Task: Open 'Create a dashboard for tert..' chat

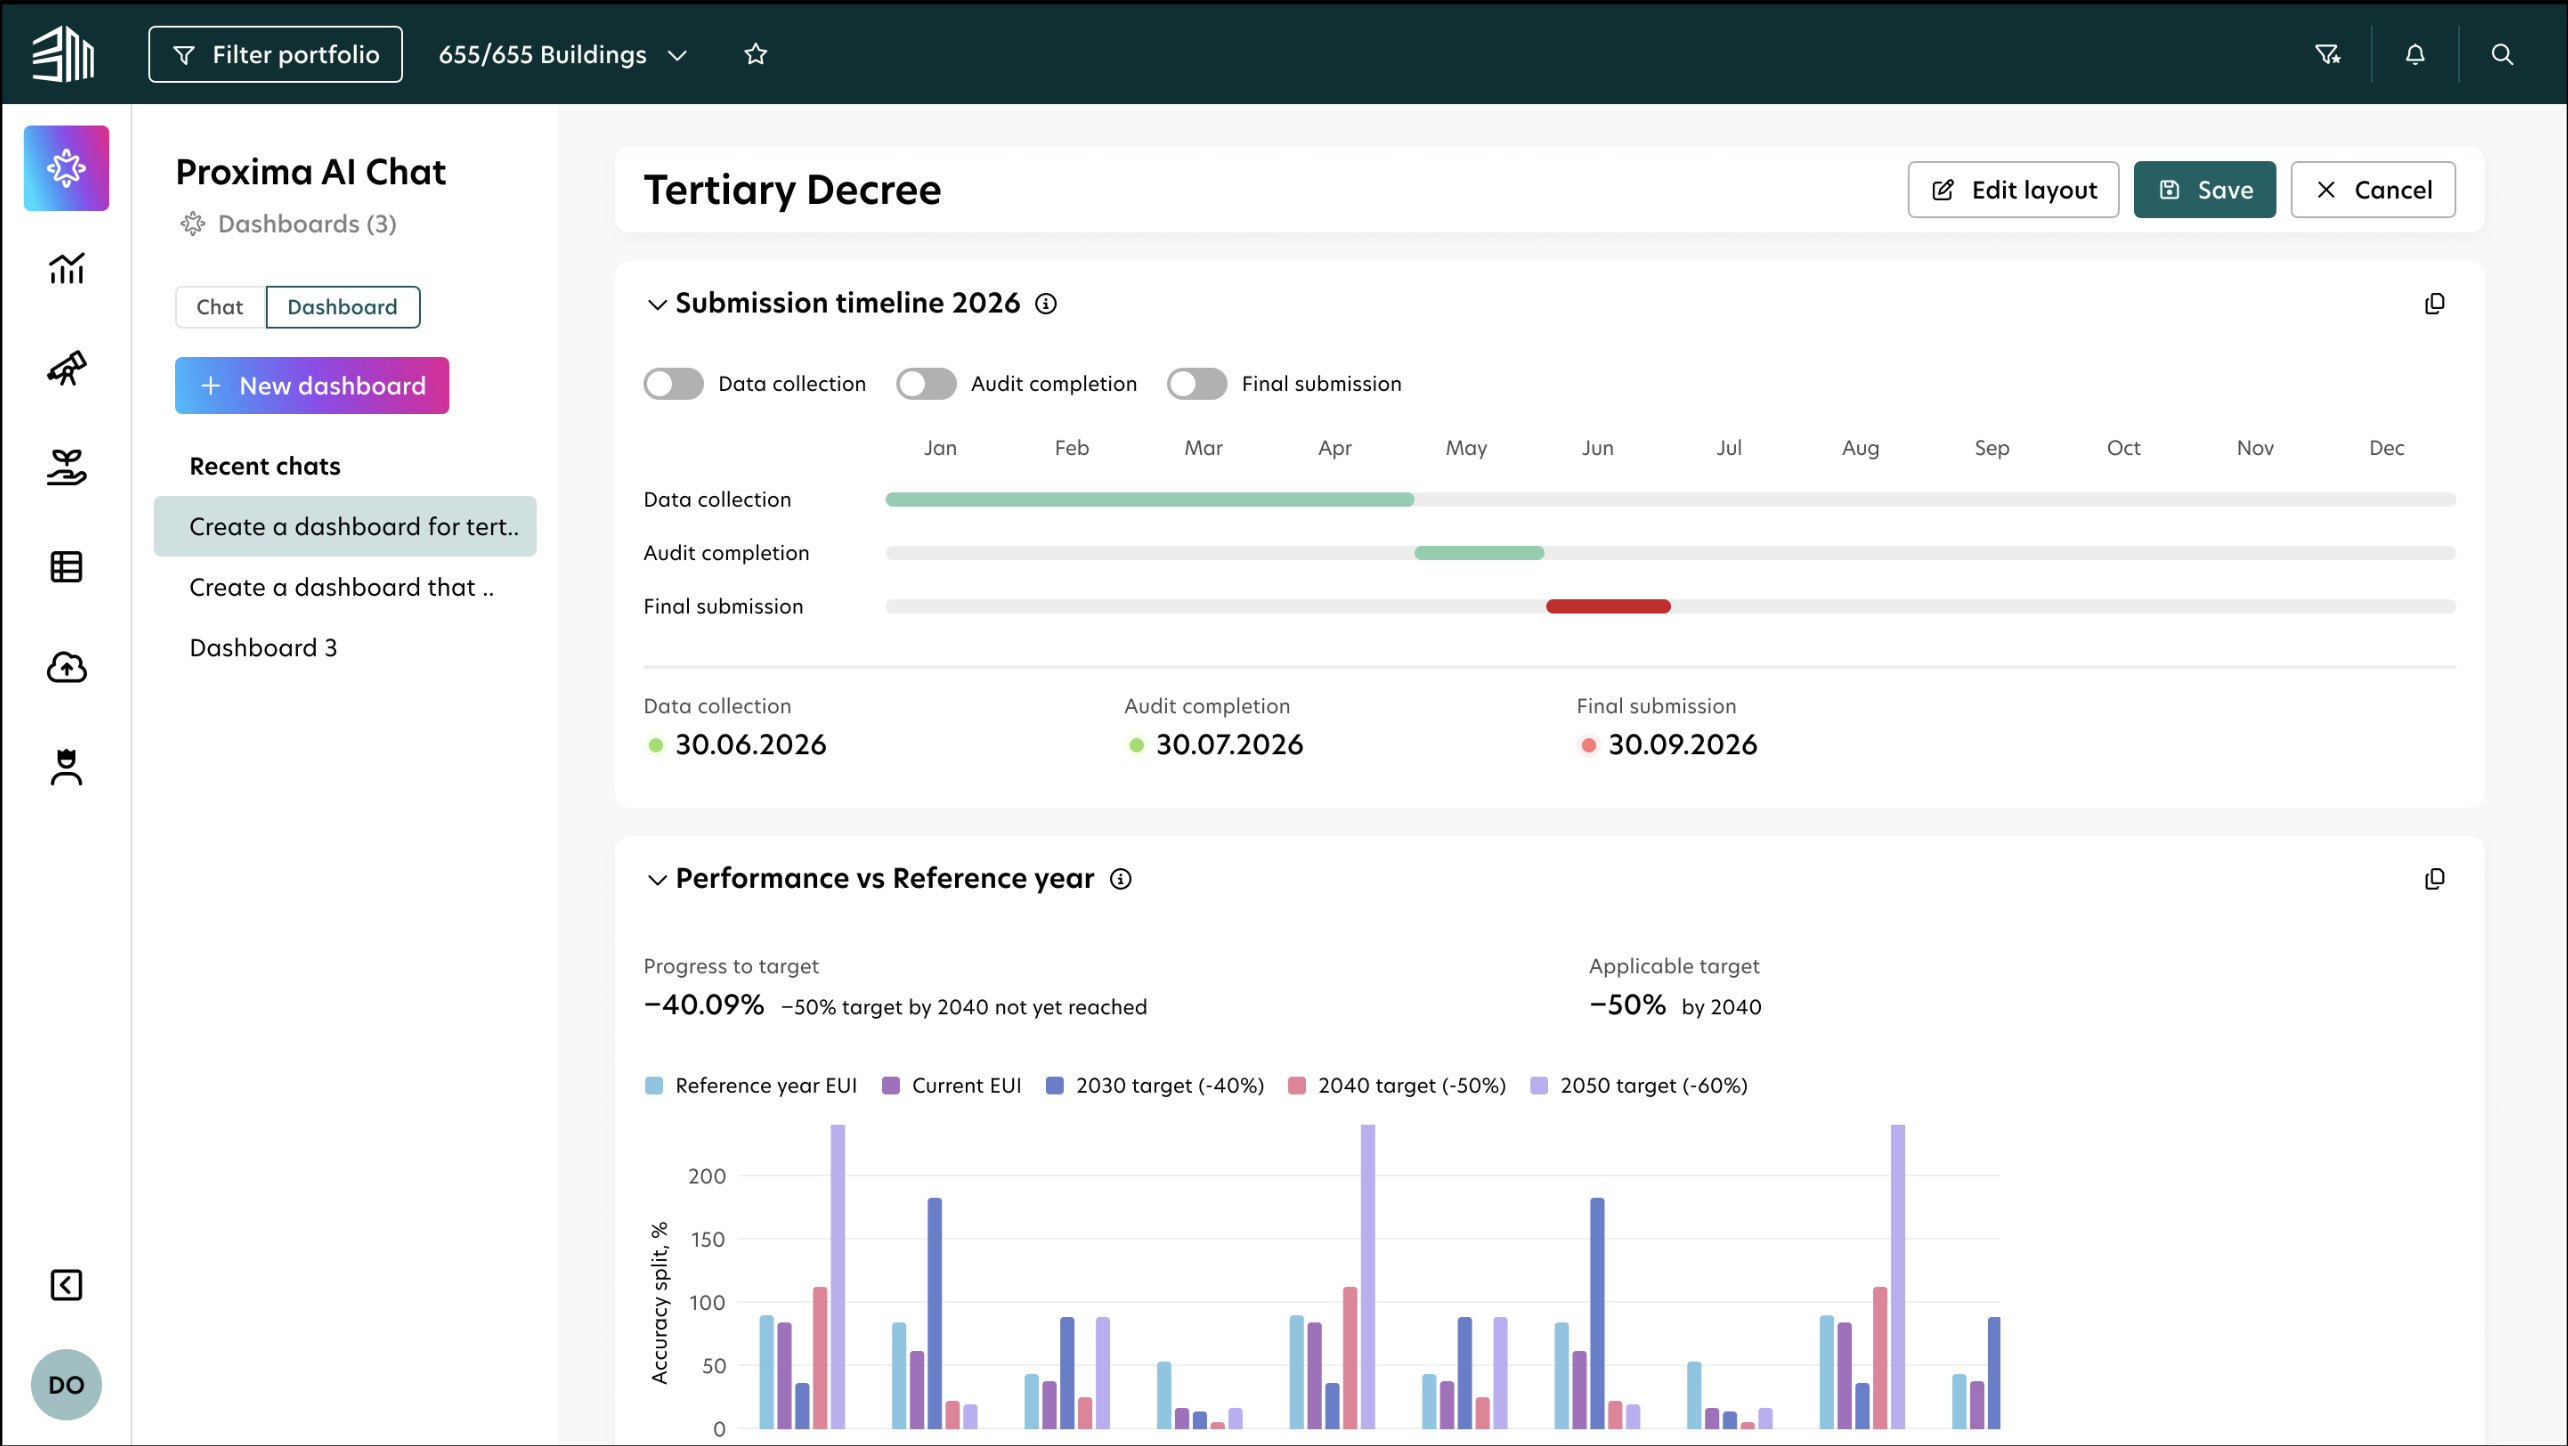Action: click(x=345, y=526)
